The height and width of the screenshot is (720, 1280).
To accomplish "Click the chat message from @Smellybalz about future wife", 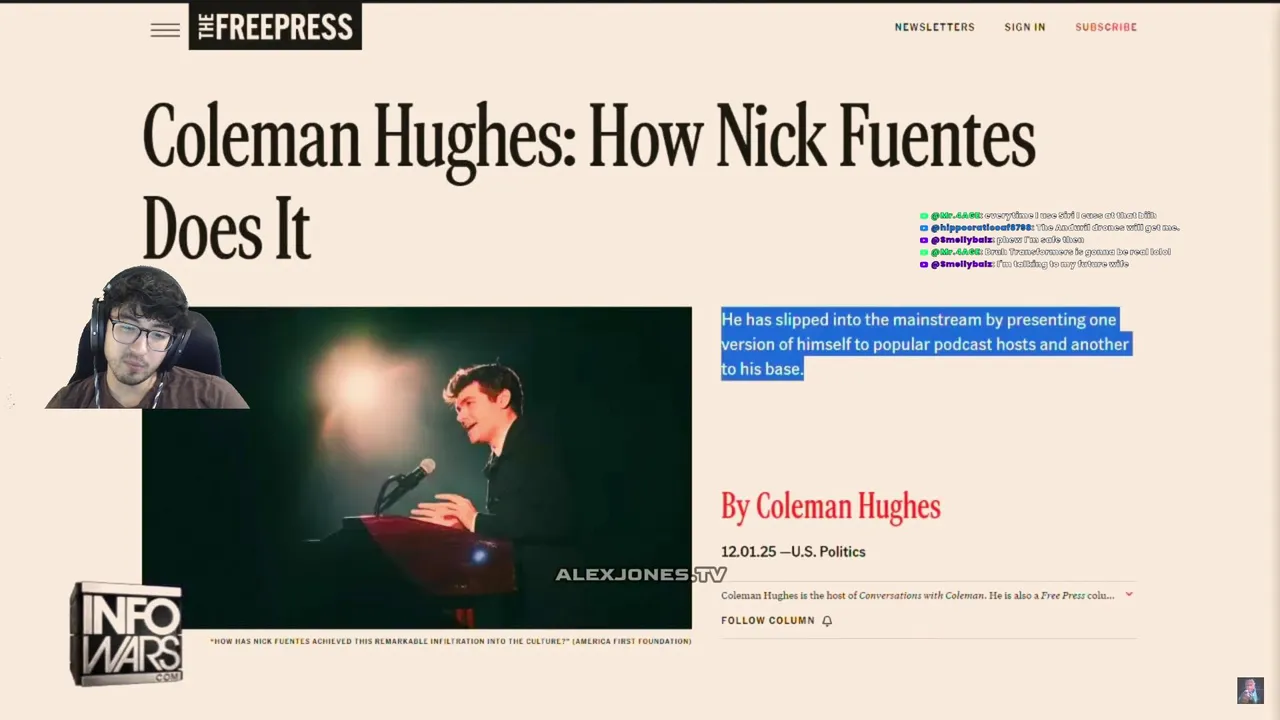I will tap(1024, 264).
